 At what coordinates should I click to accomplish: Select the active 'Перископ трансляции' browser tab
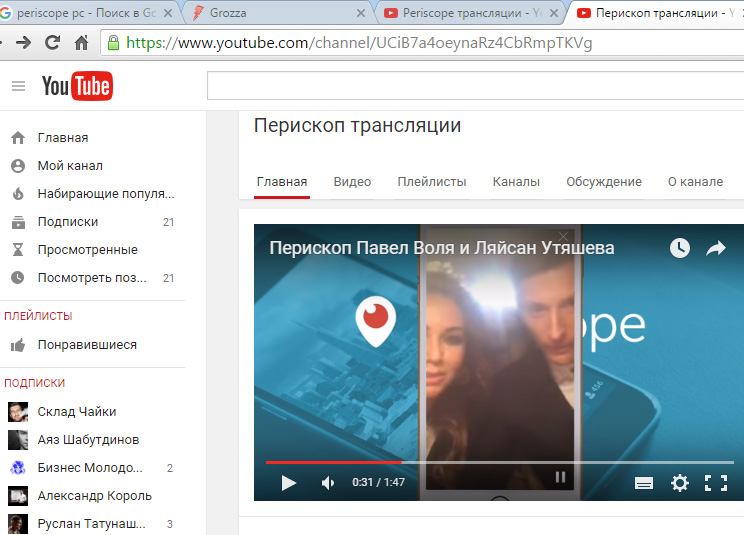tap(657, 13)
